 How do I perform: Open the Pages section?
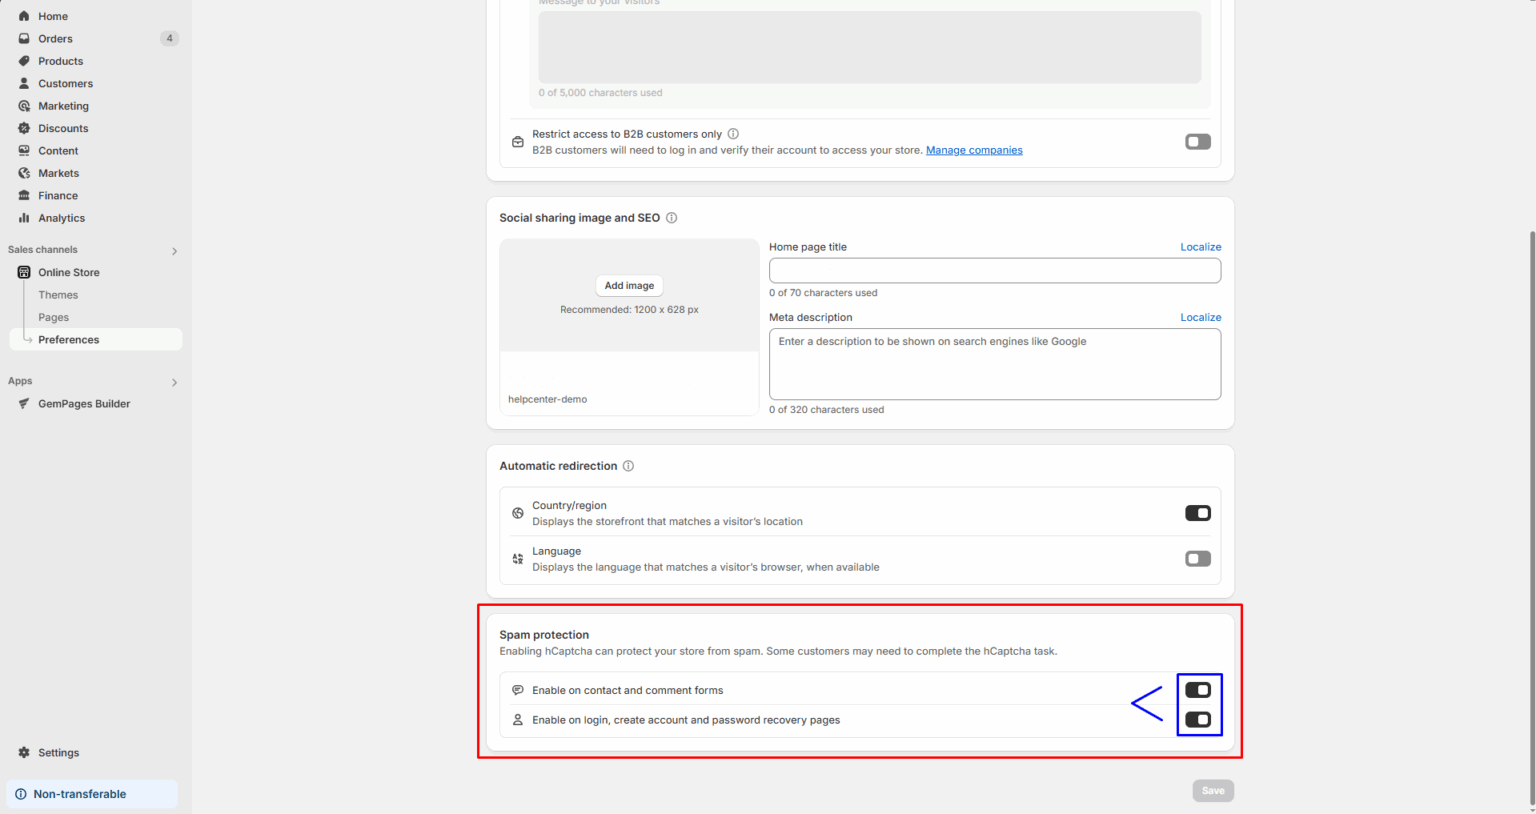point(52,317)
